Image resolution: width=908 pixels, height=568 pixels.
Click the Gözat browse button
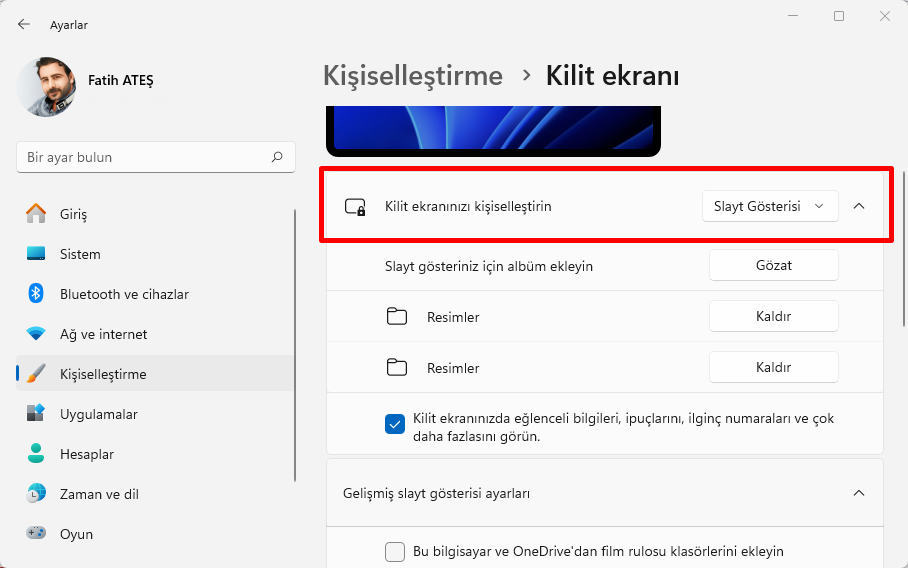[774, 265]
